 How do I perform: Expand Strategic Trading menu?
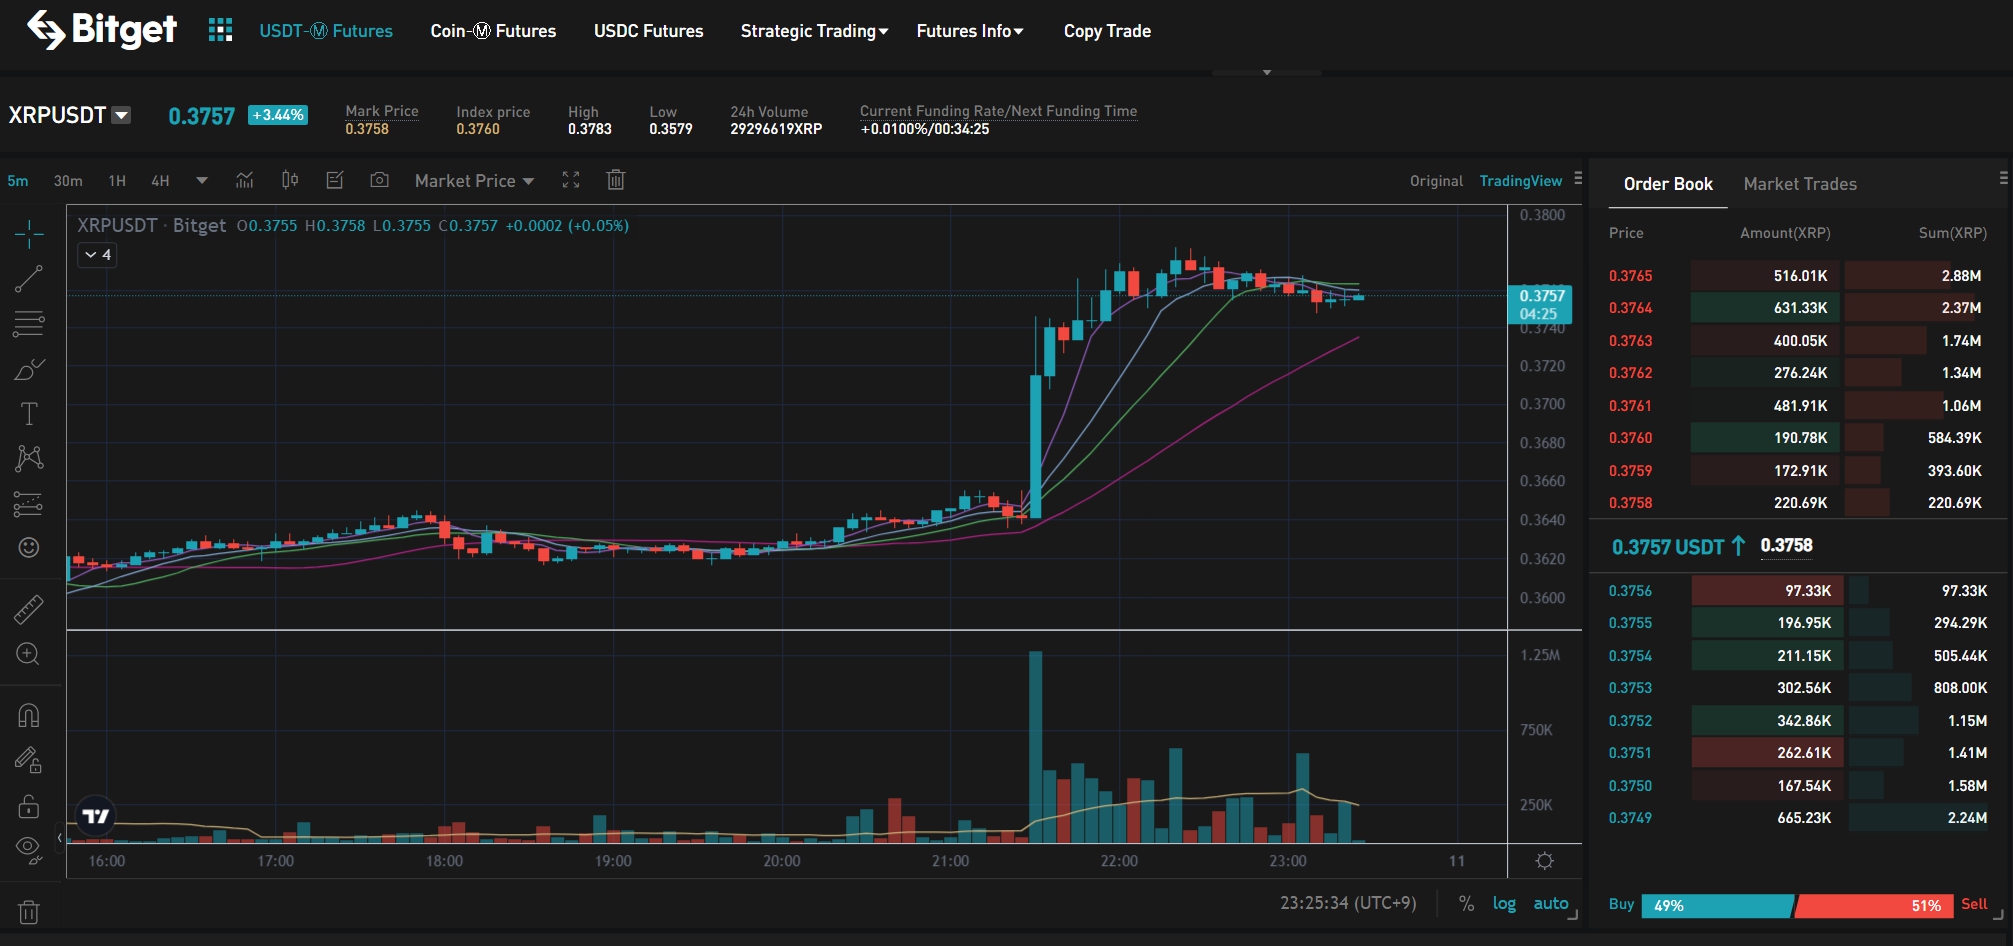point(814,31)
